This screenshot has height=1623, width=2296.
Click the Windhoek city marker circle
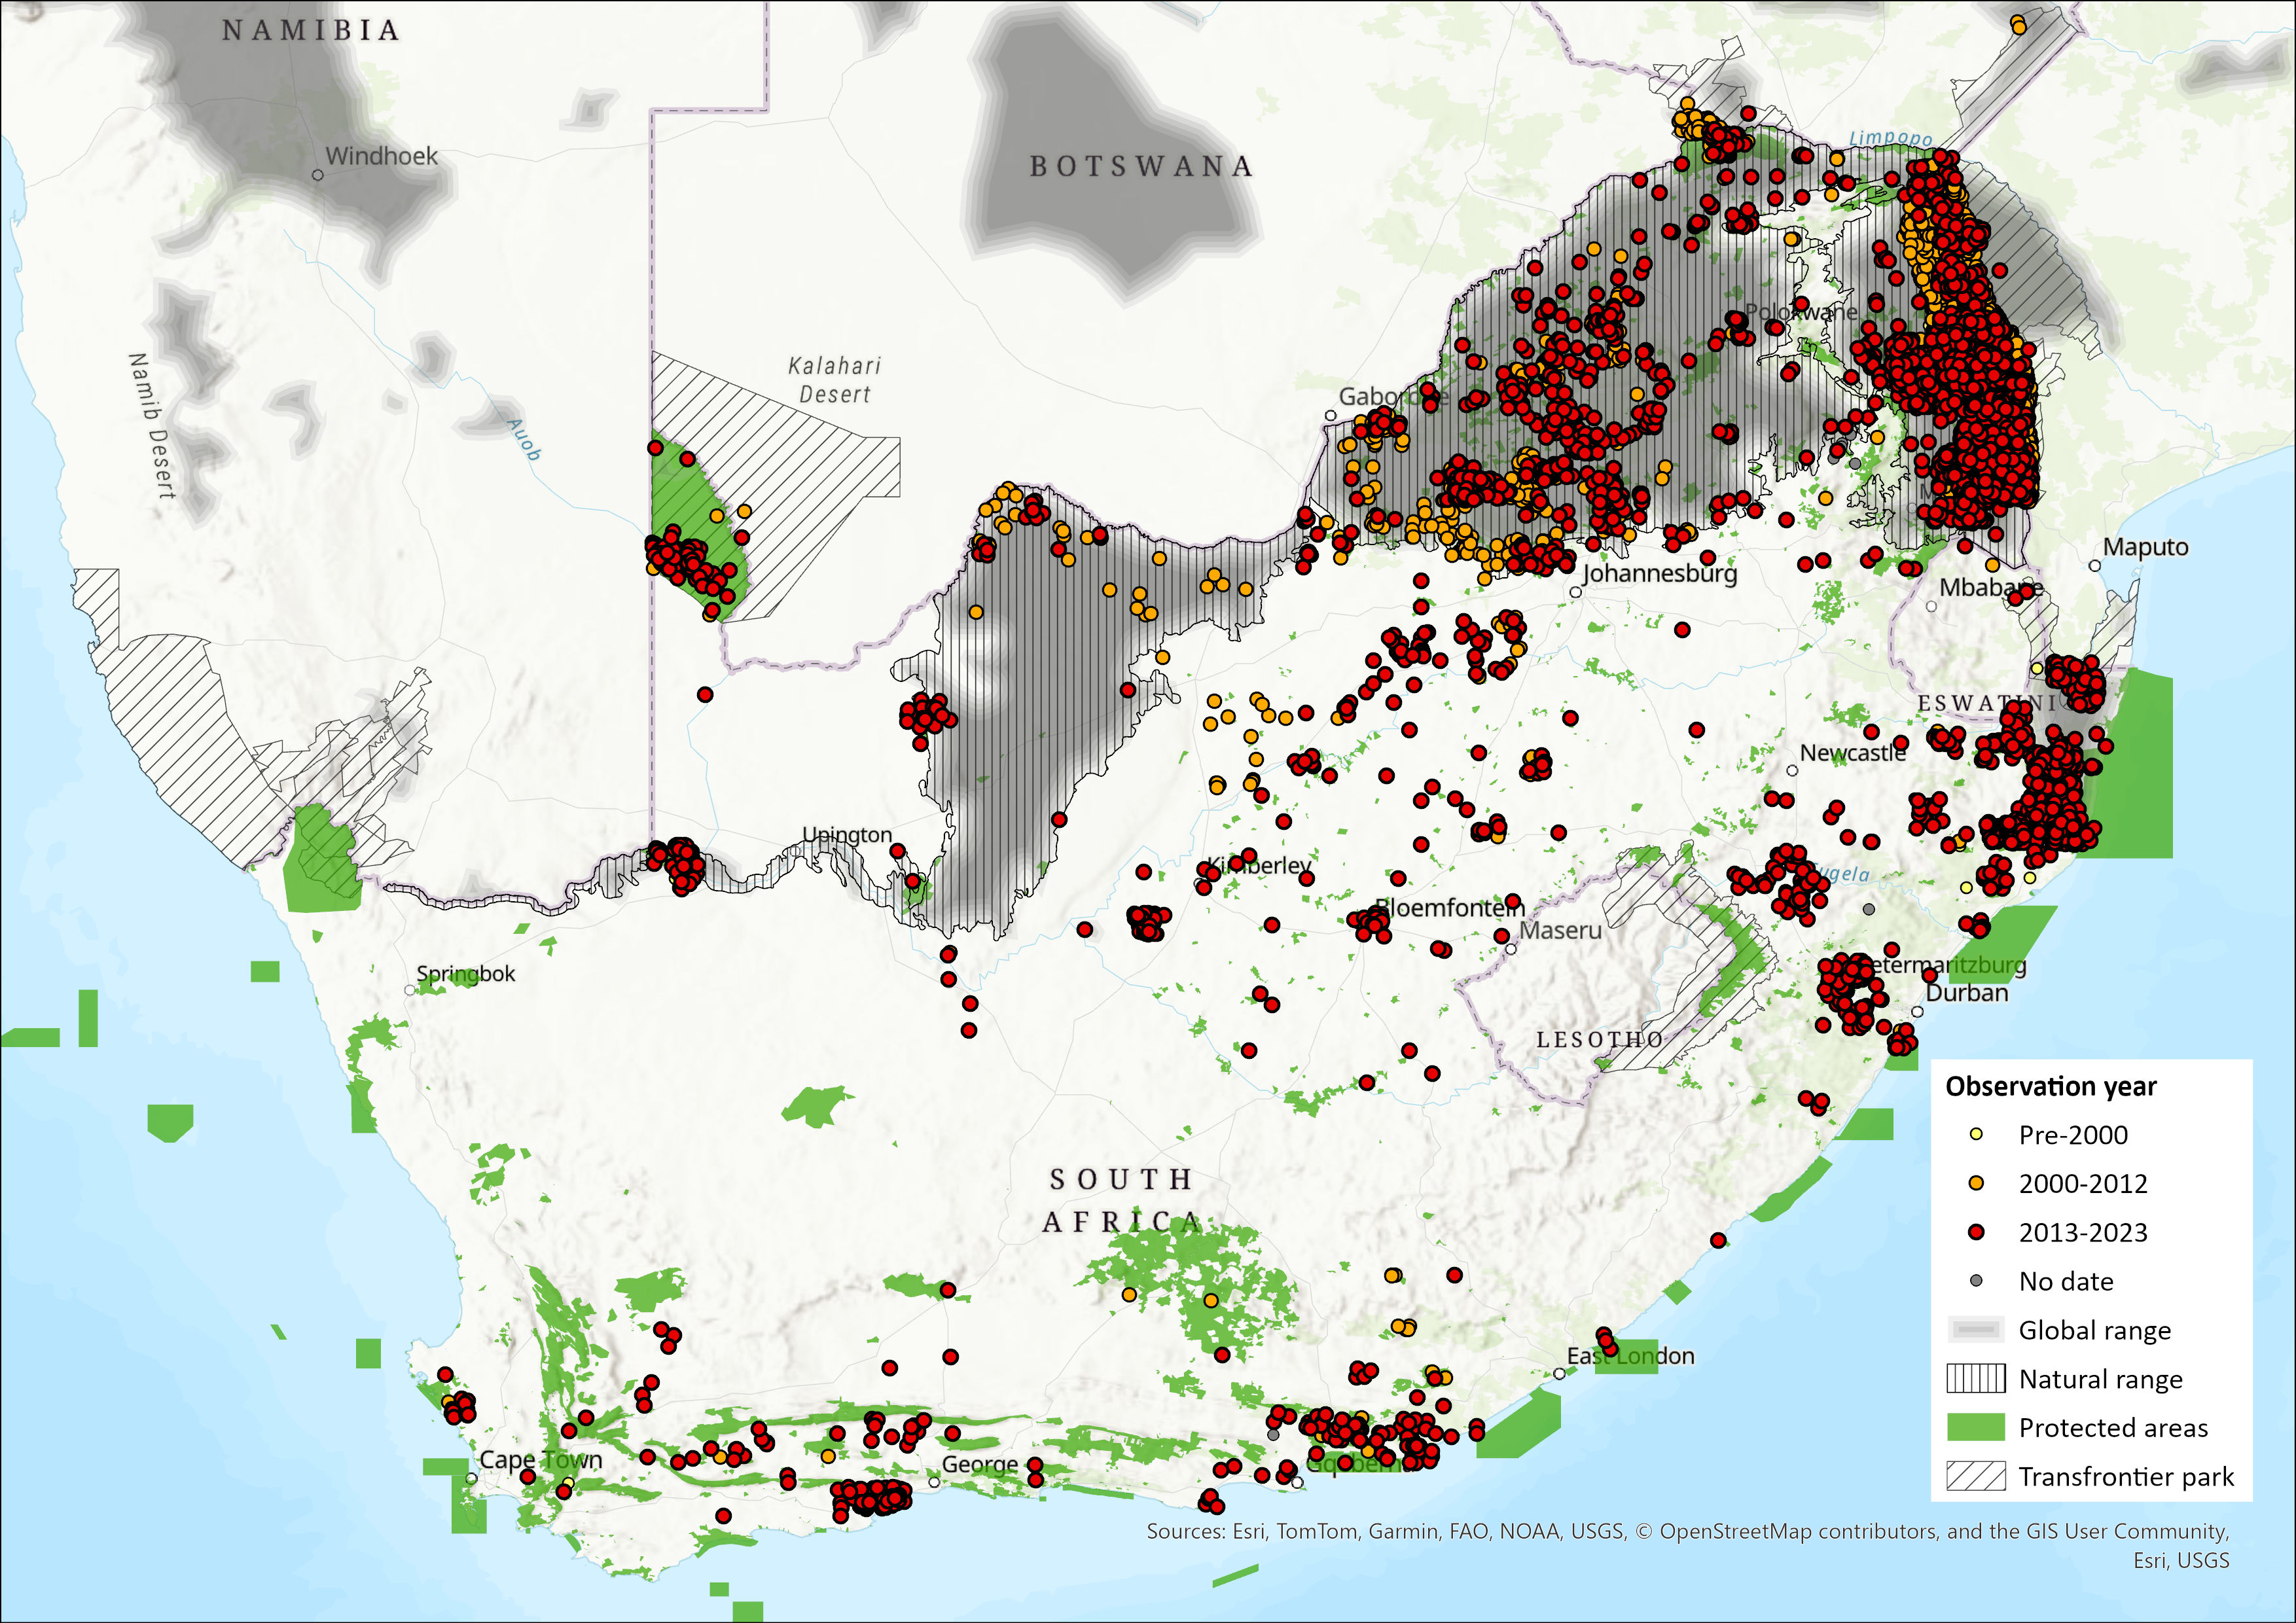318,175
